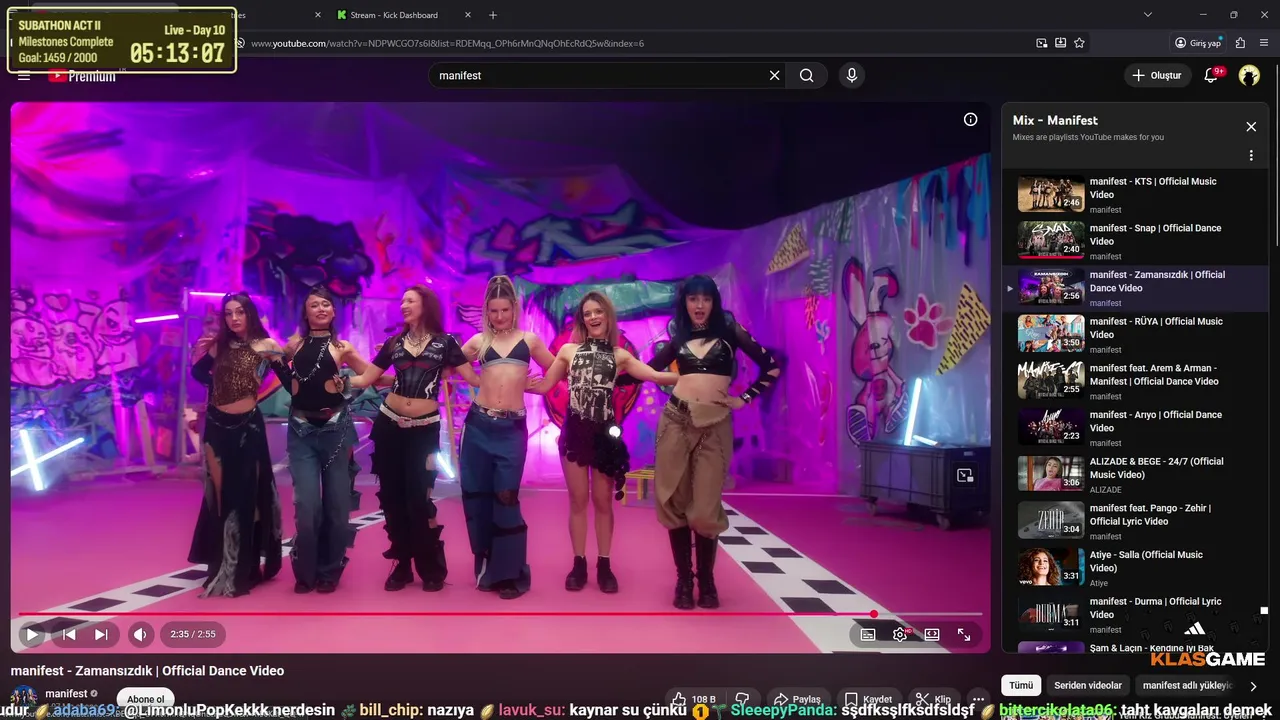Play 'manifest - Durma | Official Lyric Video'

tap(1135, 614)
